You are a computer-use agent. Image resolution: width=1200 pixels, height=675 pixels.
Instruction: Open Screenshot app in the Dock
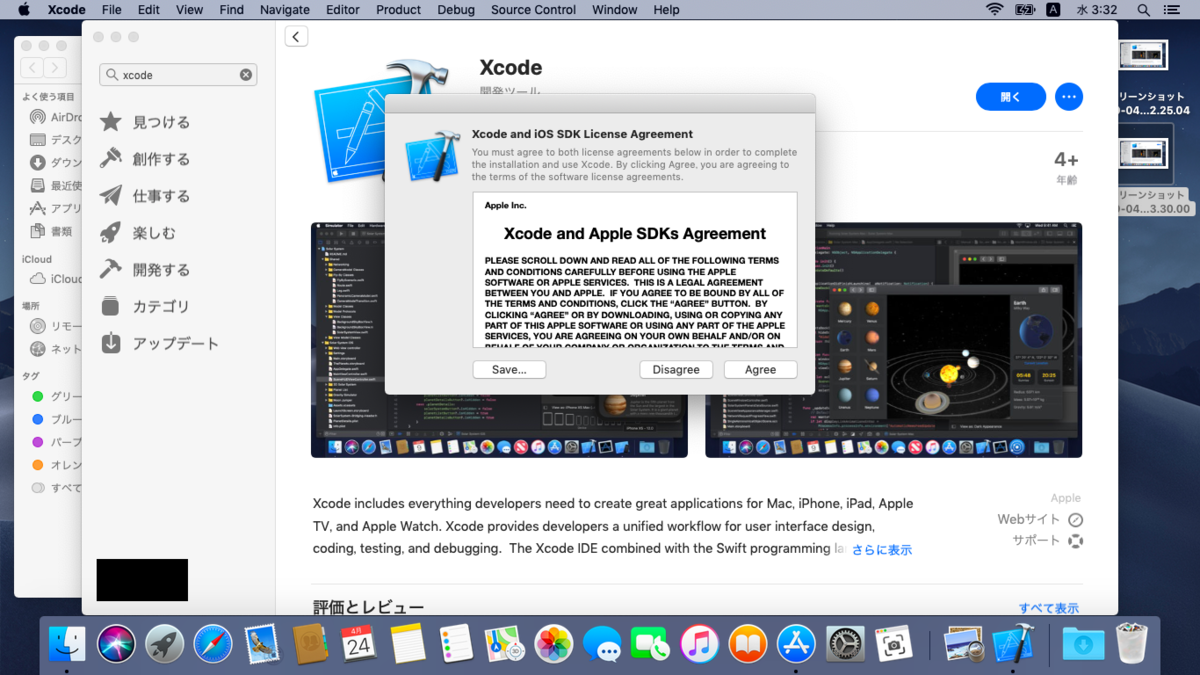coord(893,644)
